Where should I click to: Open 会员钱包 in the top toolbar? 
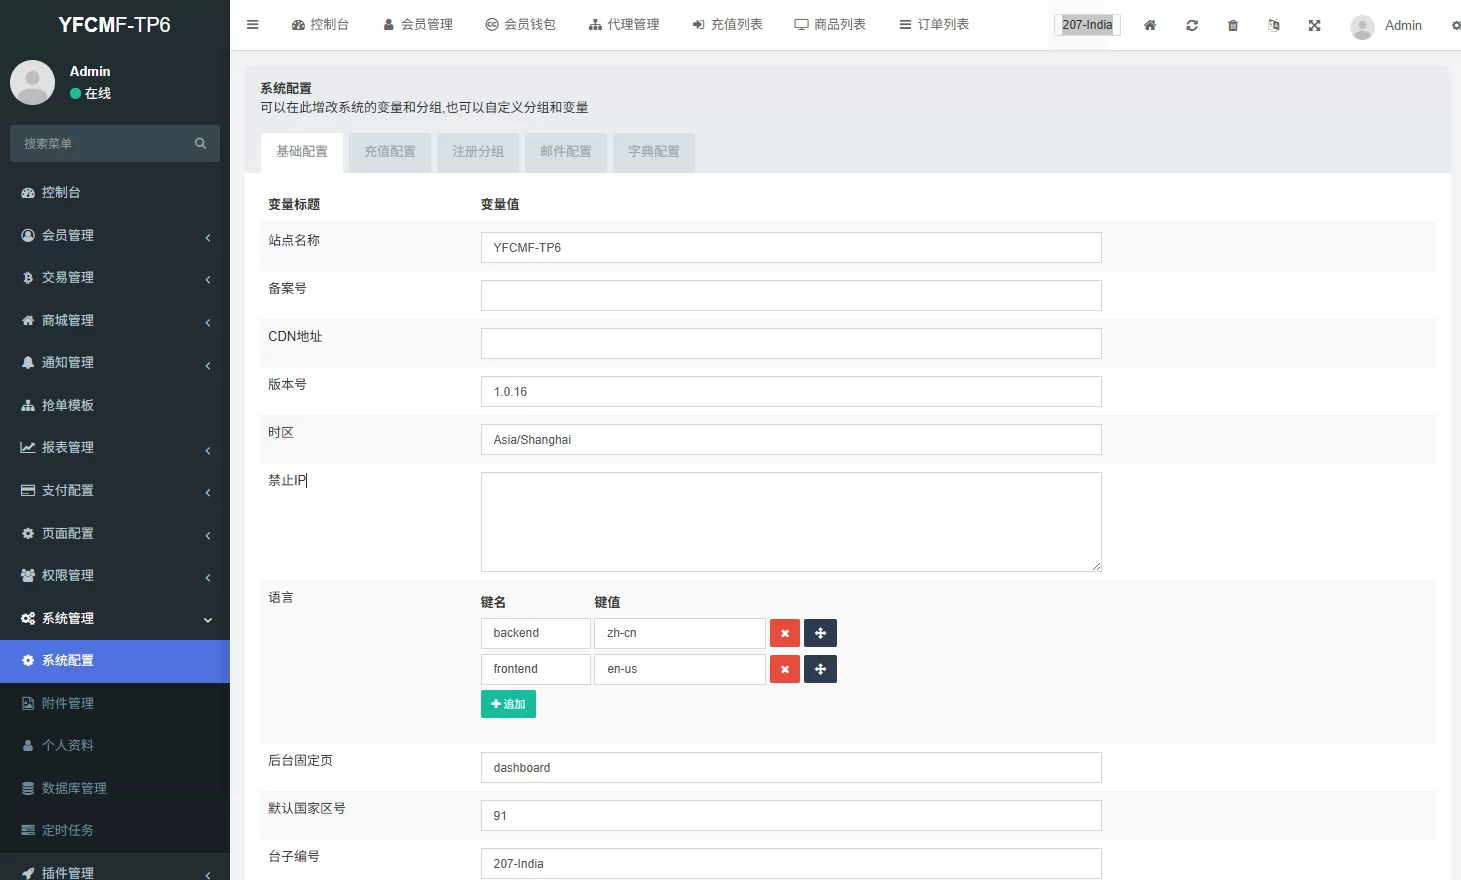520,23
